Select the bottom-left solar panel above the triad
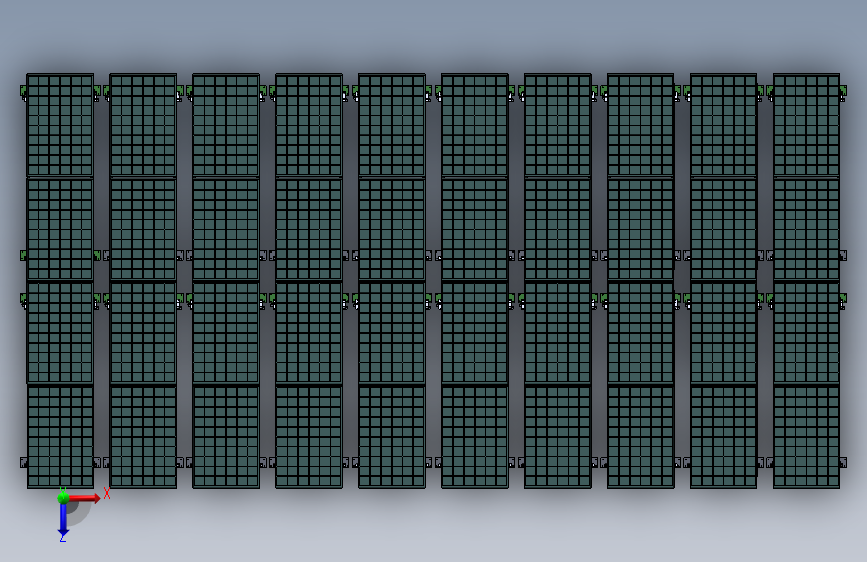 (x=60, y=437)
